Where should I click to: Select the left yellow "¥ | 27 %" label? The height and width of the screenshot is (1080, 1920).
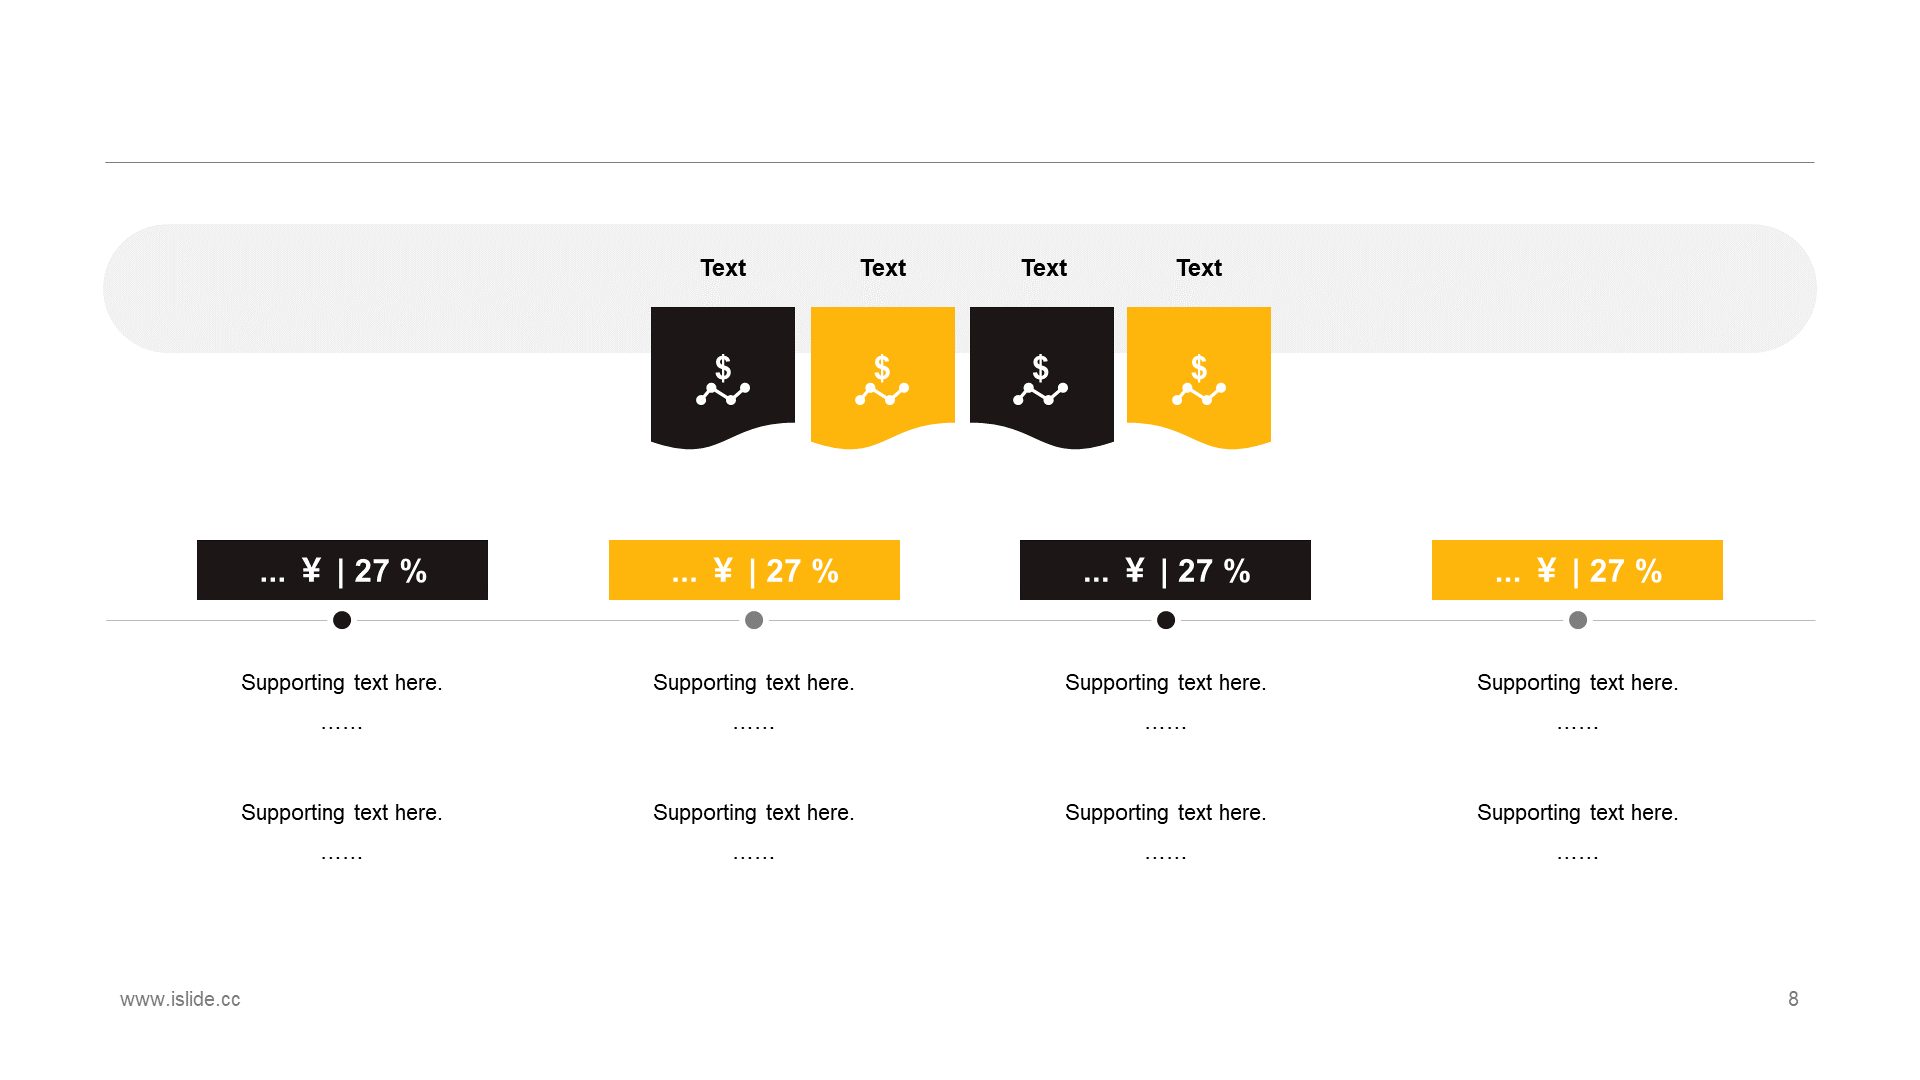pyautogui.click(x=754, y=570)
